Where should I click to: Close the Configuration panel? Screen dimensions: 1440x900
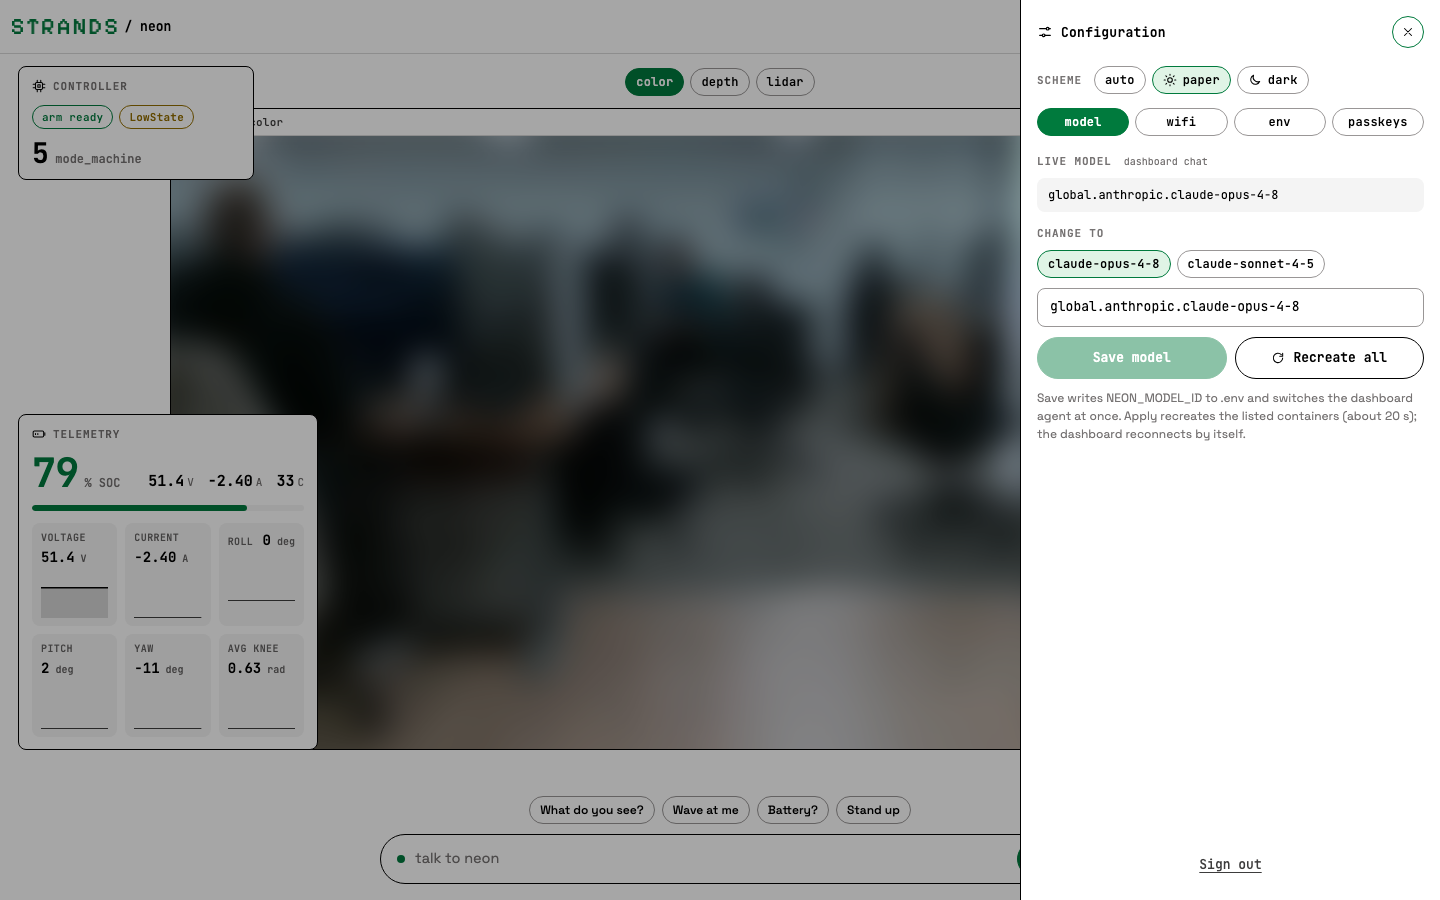point(1407,32)
